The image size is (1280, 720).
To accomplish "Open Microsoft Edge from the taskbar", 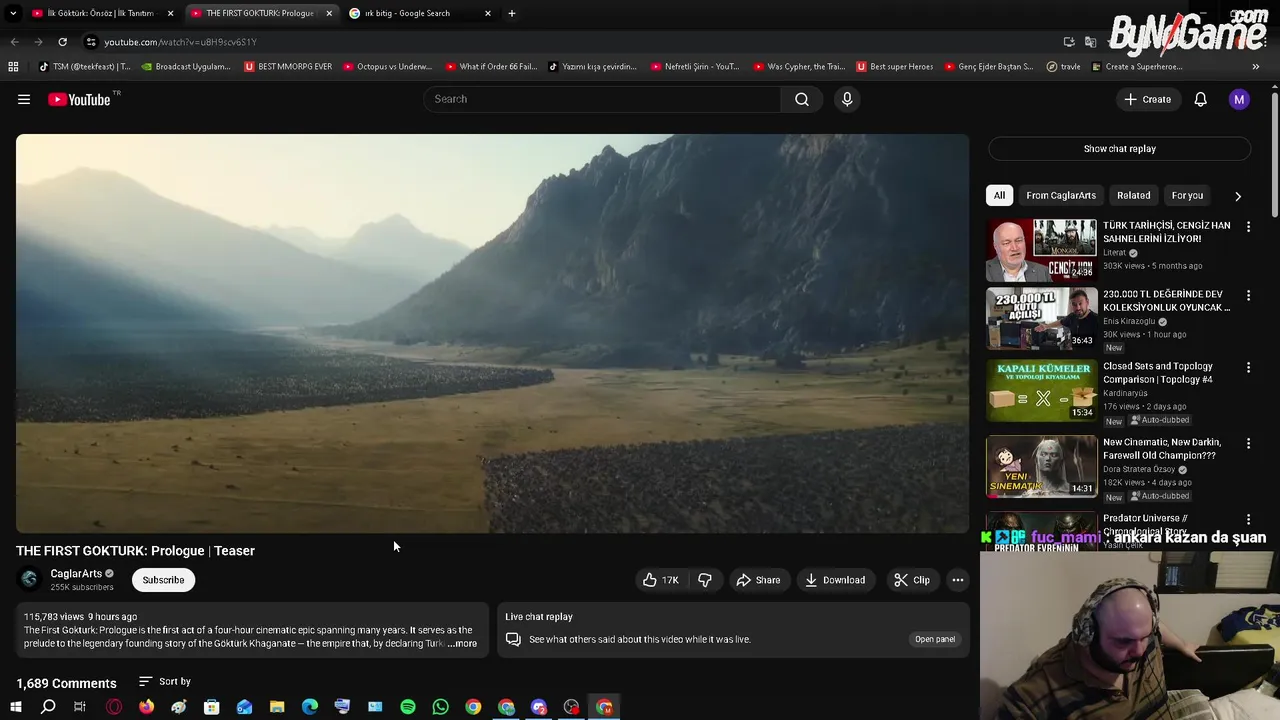I will [310, 707].
